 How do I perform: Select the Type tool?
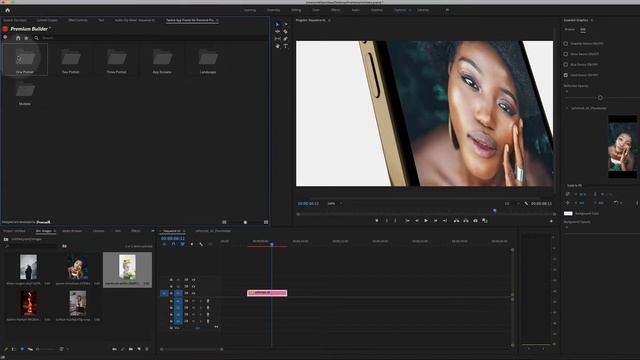(x=285, y=46)
